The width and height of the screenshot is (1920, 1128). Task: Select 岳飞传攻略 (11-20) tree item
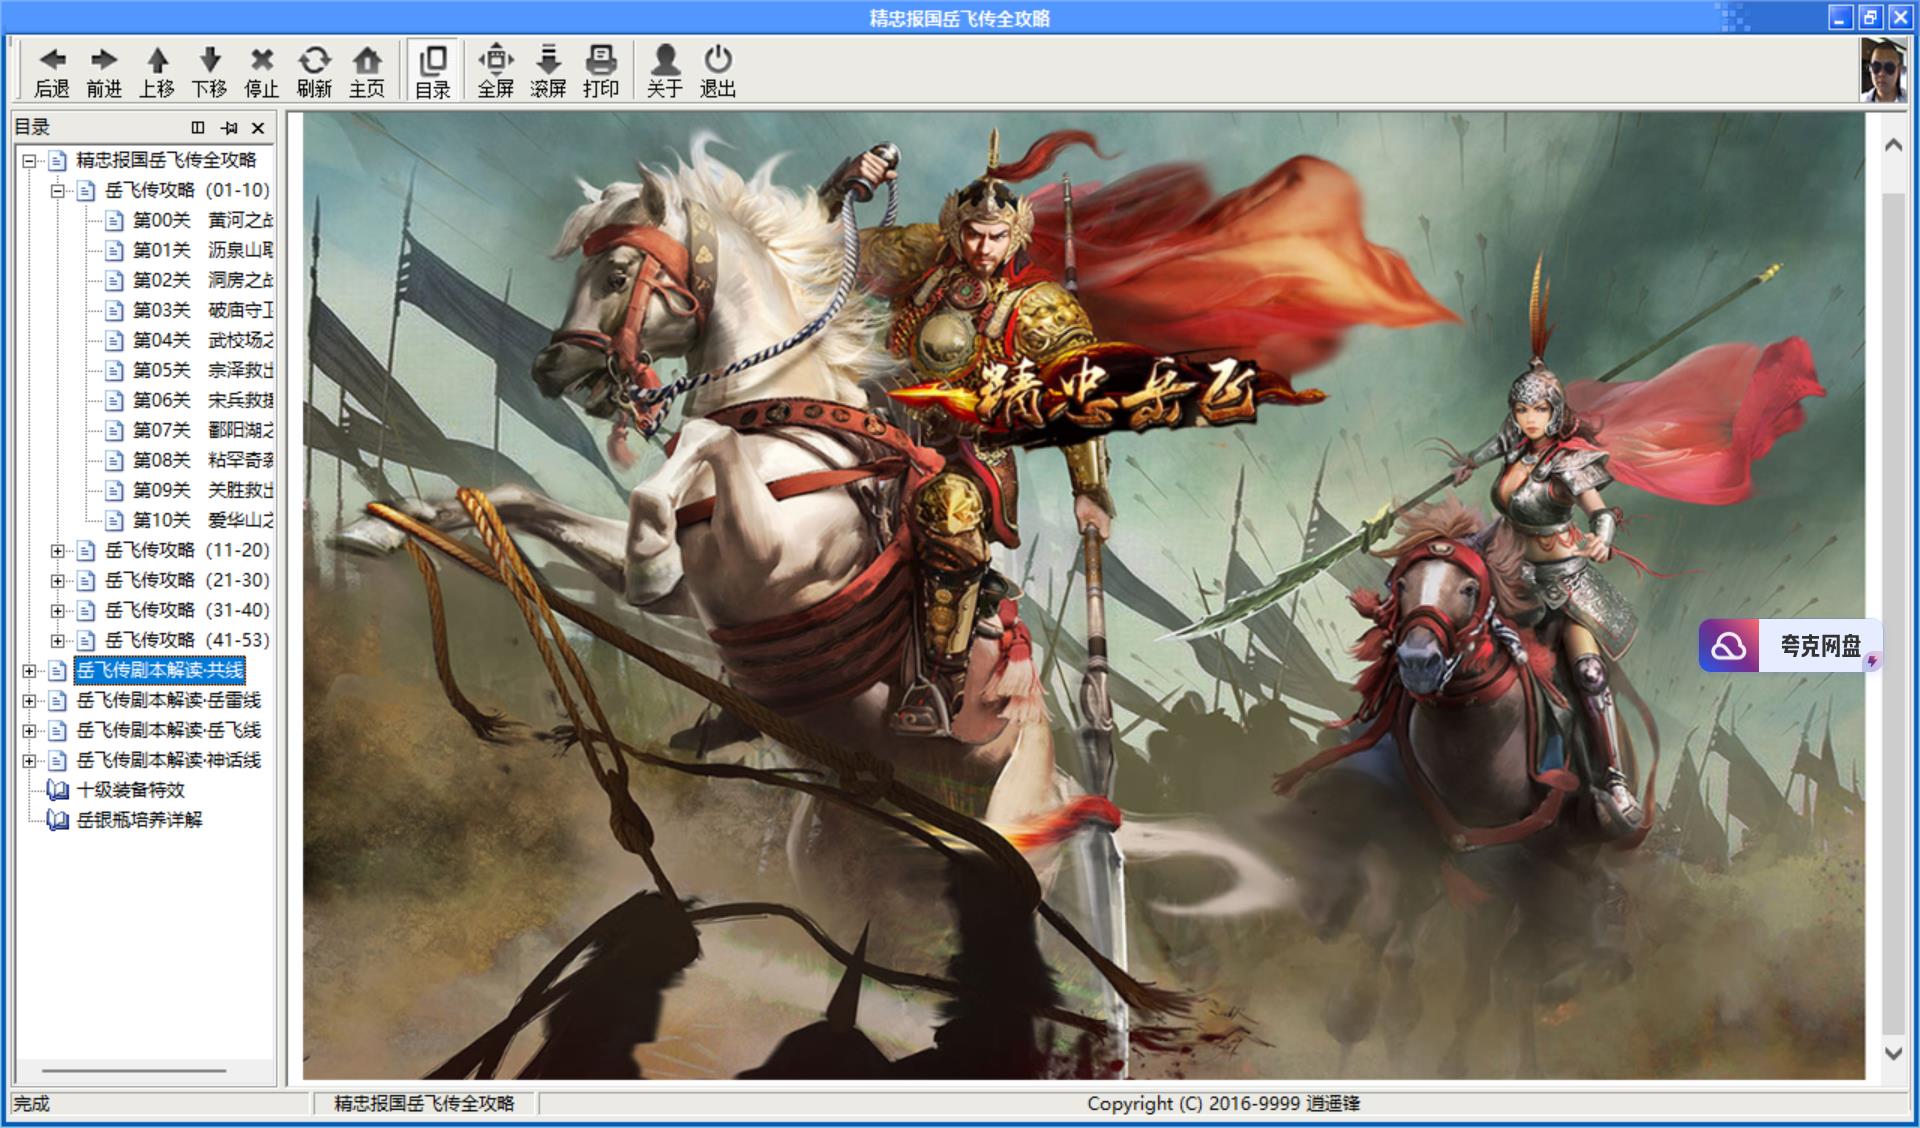[x=187, y=550]
